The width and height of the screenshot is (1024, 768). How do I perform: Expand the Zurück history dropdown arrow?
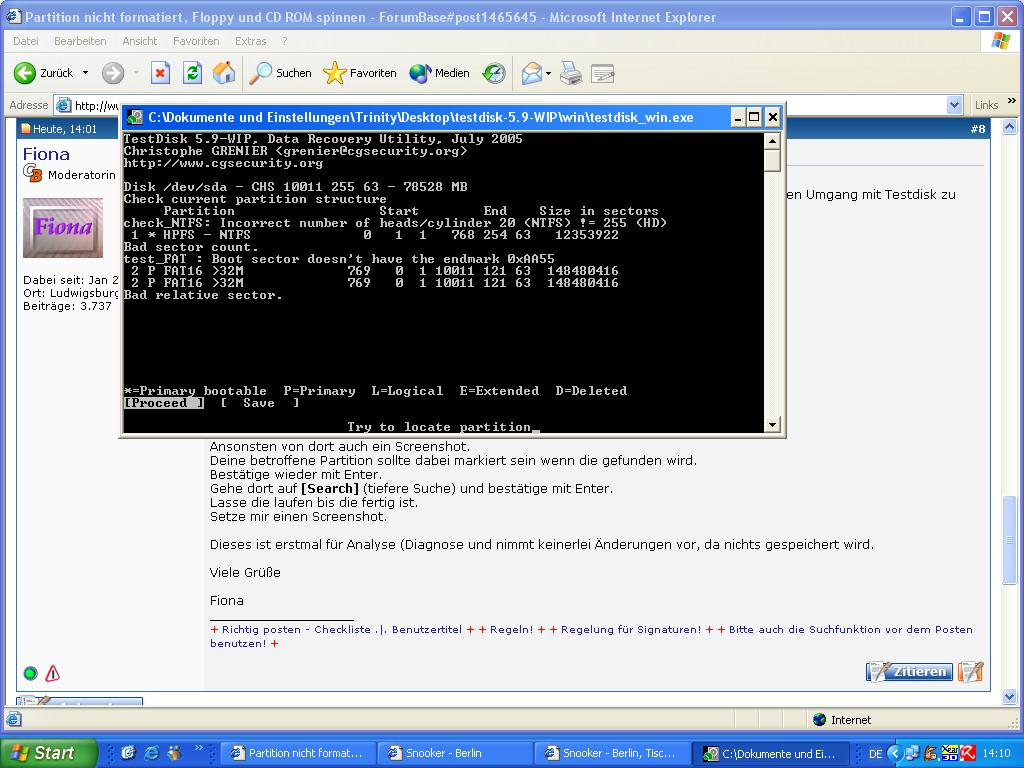pyautogui.click(x=85, y=73)
